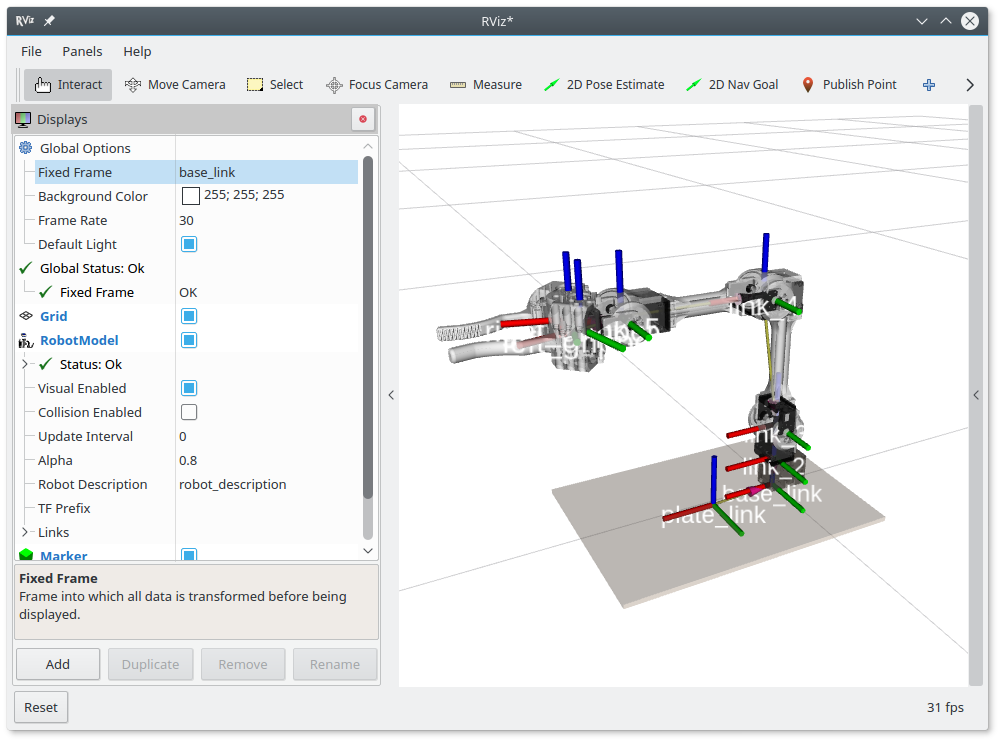Click the Displays panel monitor icon
Screen dimensions: 1001x743
(23, 119)
